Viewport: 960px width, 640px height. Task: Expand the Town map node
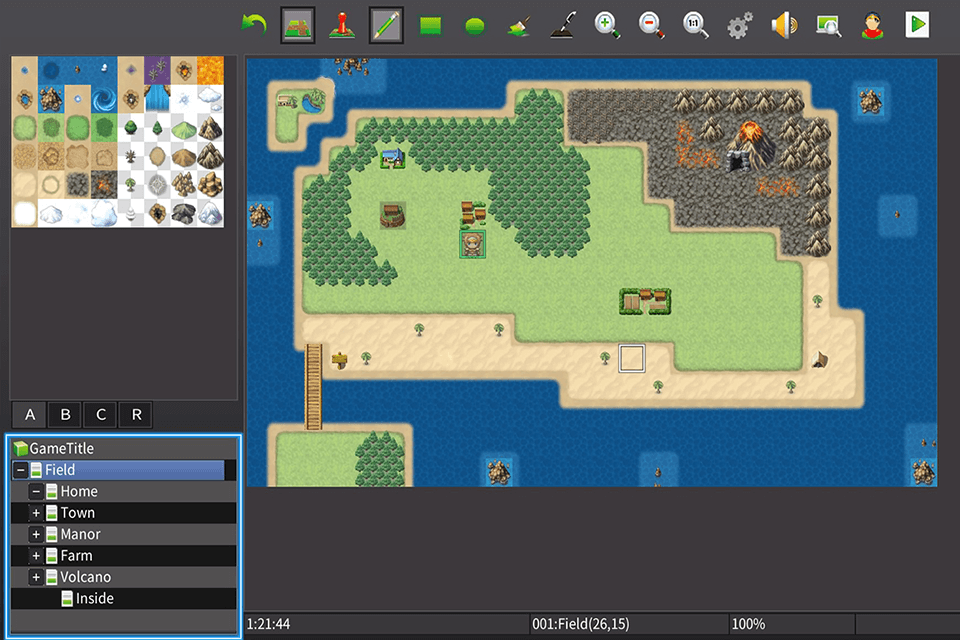[x=36, y=512]
